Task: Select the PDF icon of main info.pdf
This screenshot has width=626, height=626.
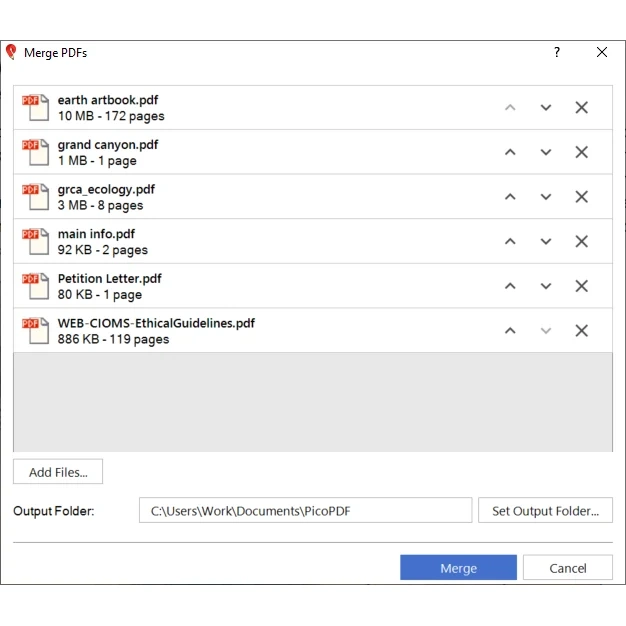Action: [x=35, y=241]
